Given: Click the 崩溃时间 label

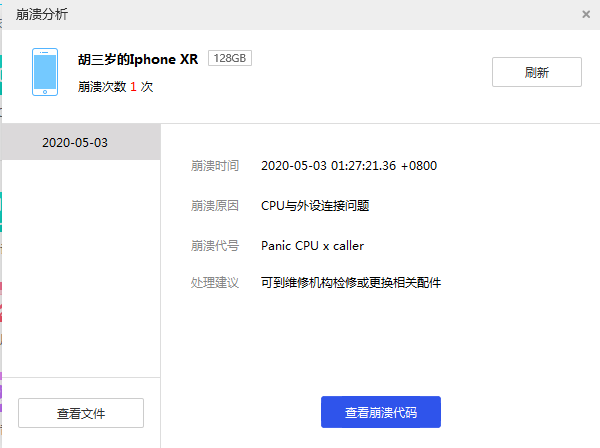Looking at the screenshot, I should click(215, 166).
